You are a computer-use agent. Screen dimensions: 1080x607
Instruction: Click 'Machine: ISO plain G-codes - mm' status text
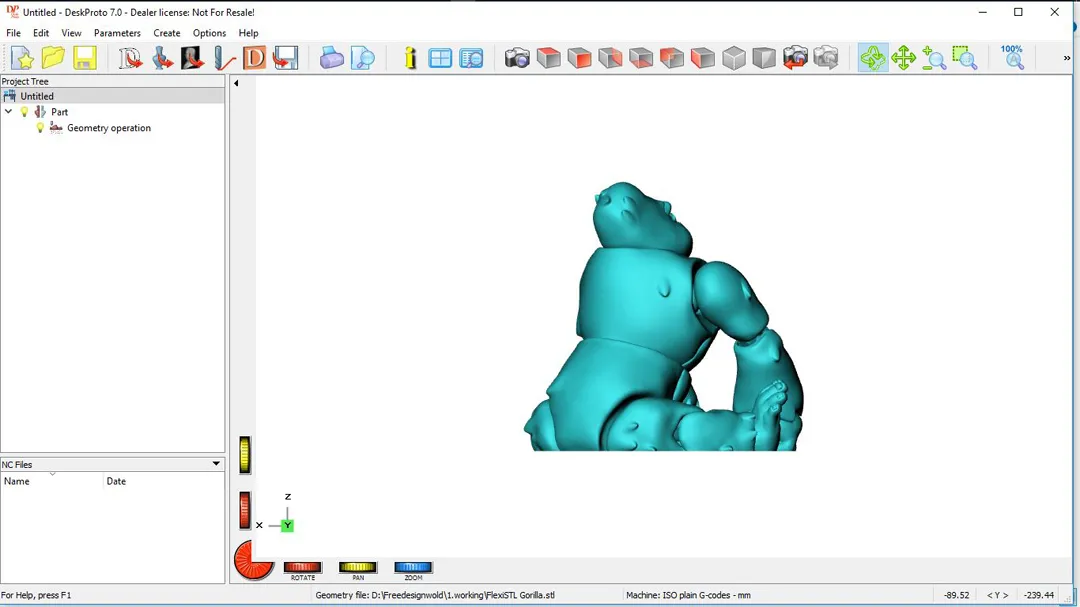pyautogui.click(x=688, y=595)
